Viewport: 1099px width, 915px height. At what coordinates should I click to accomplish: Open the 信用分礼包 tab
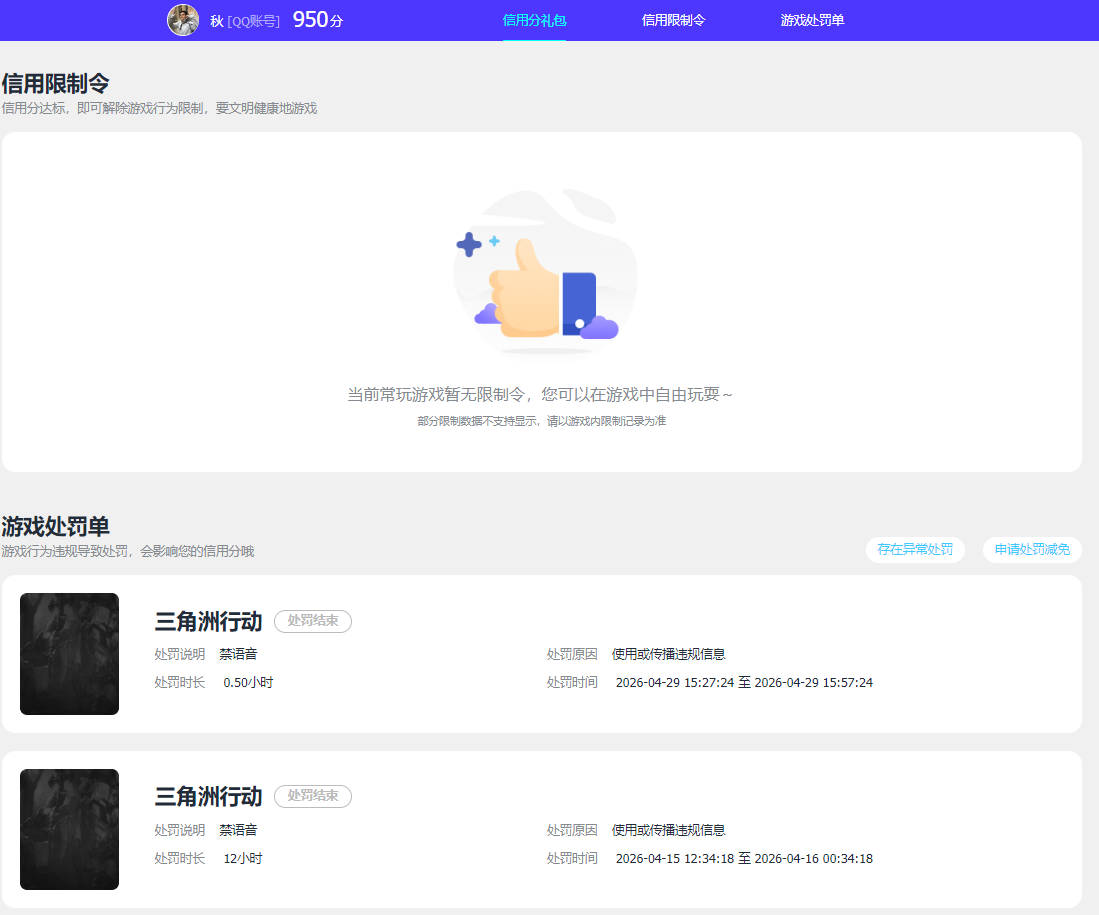click(x=534, y=20)
